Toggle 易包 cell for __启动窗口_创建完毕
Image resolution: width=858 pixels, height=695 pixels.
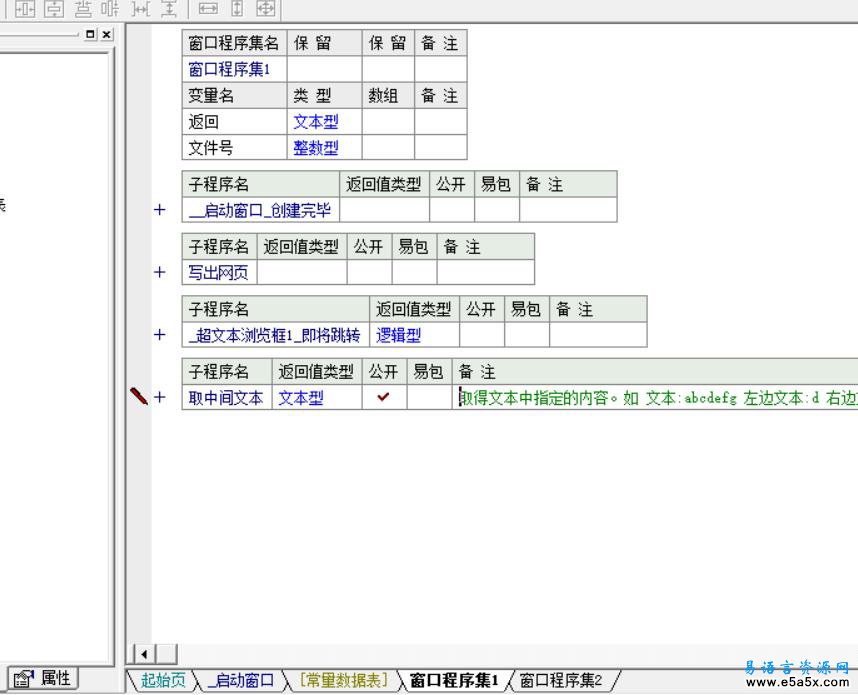tap(496, 210)
